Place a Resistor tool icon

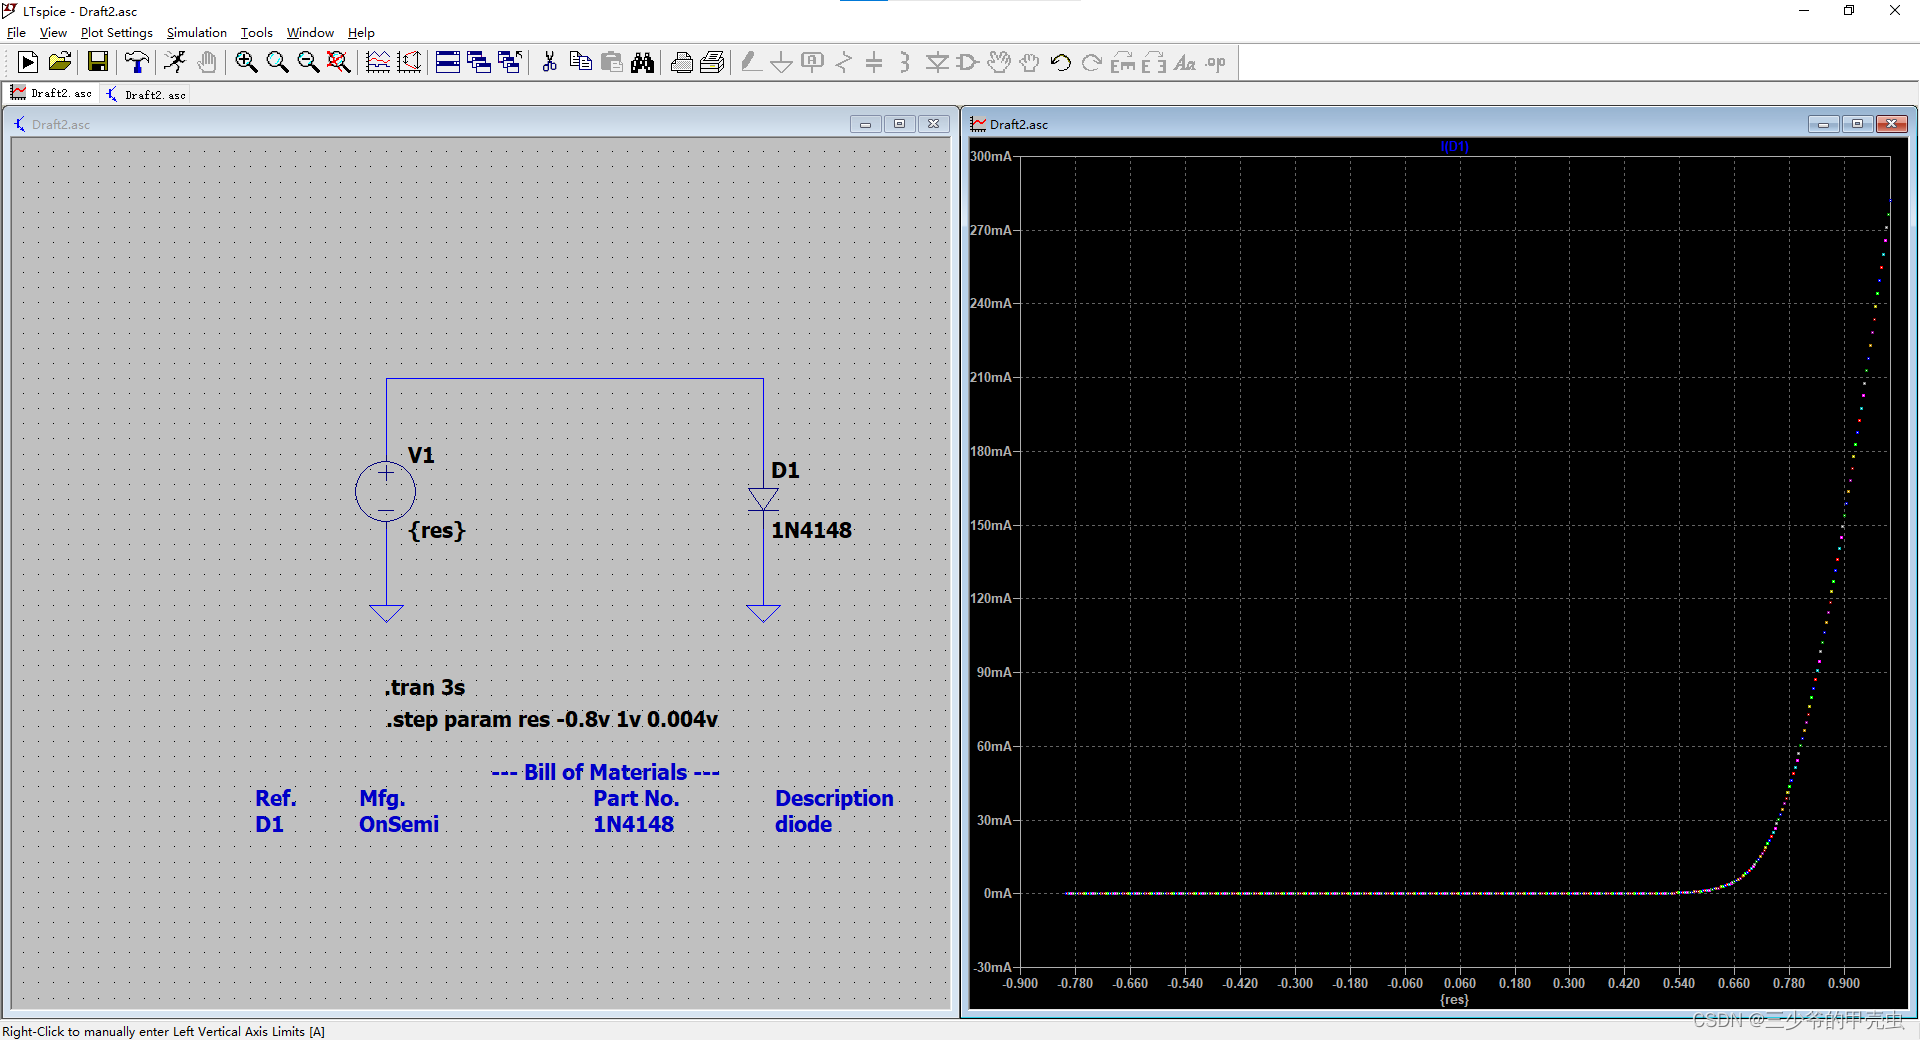[844, 62]
